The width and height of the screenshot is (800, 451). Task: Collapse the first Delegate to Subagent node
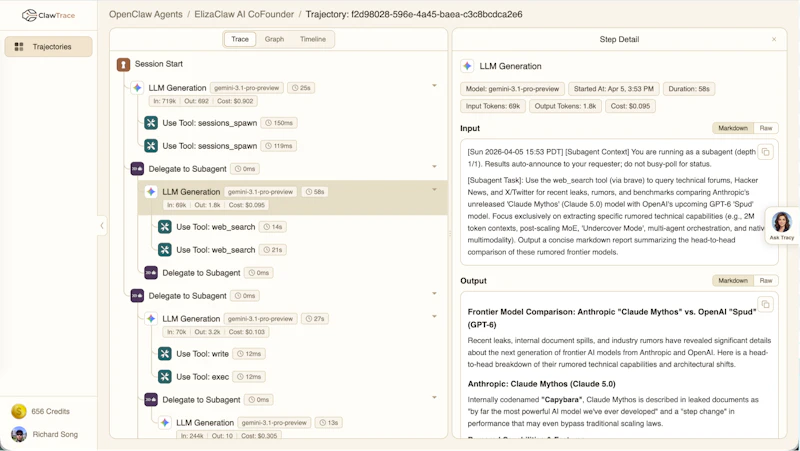tap(434, 167)
